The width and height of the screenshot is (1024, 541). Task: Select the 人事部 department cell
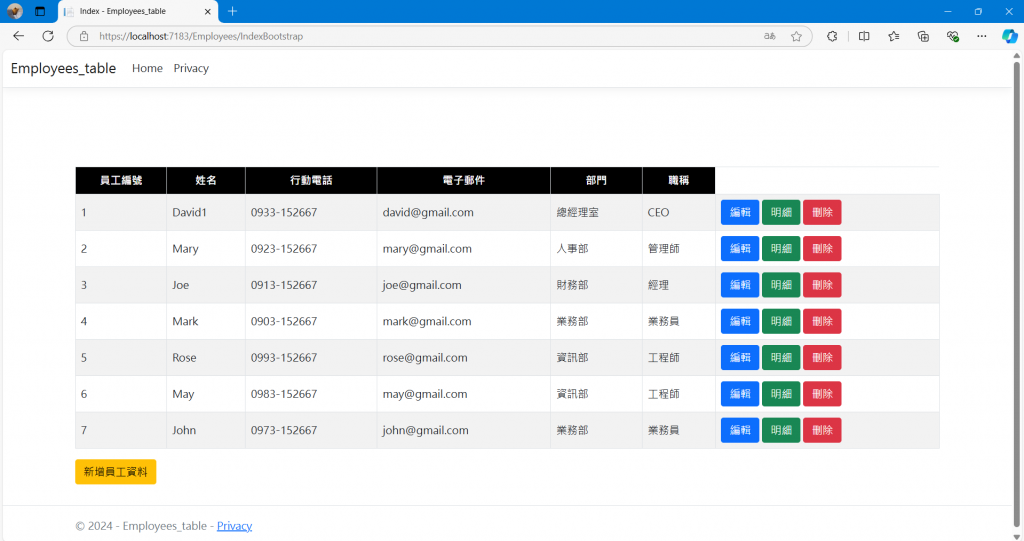pyautogui.click(x=596, y=248)
